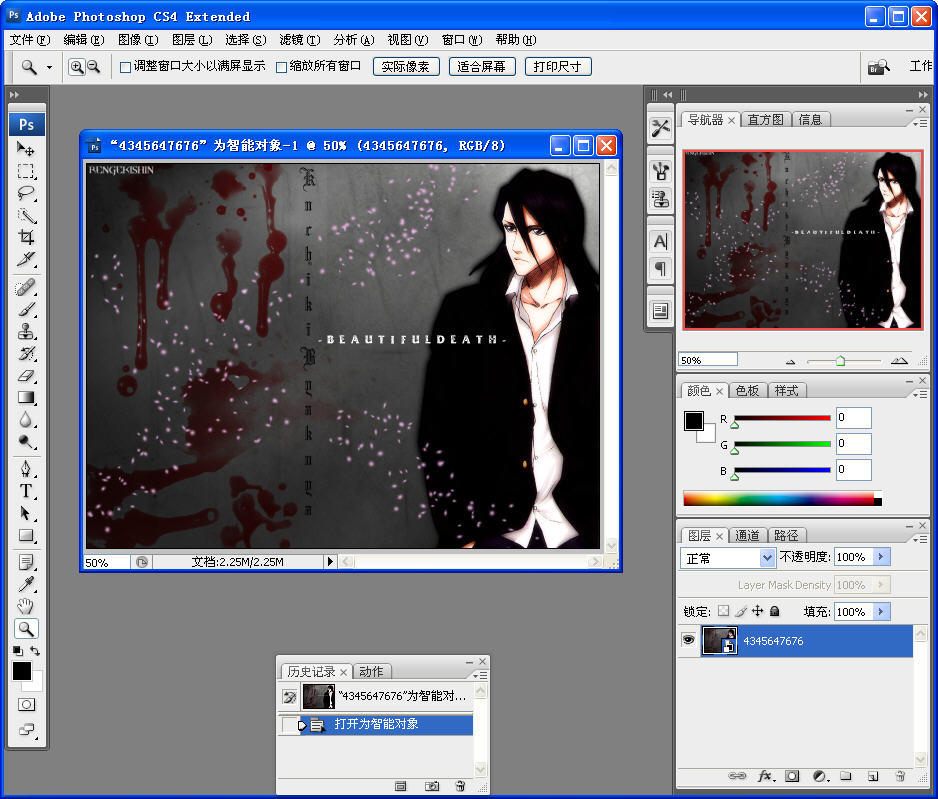Select the Eyedropper tool
Image resolution: width=938 pixels, height=799 pixels.
26,584
